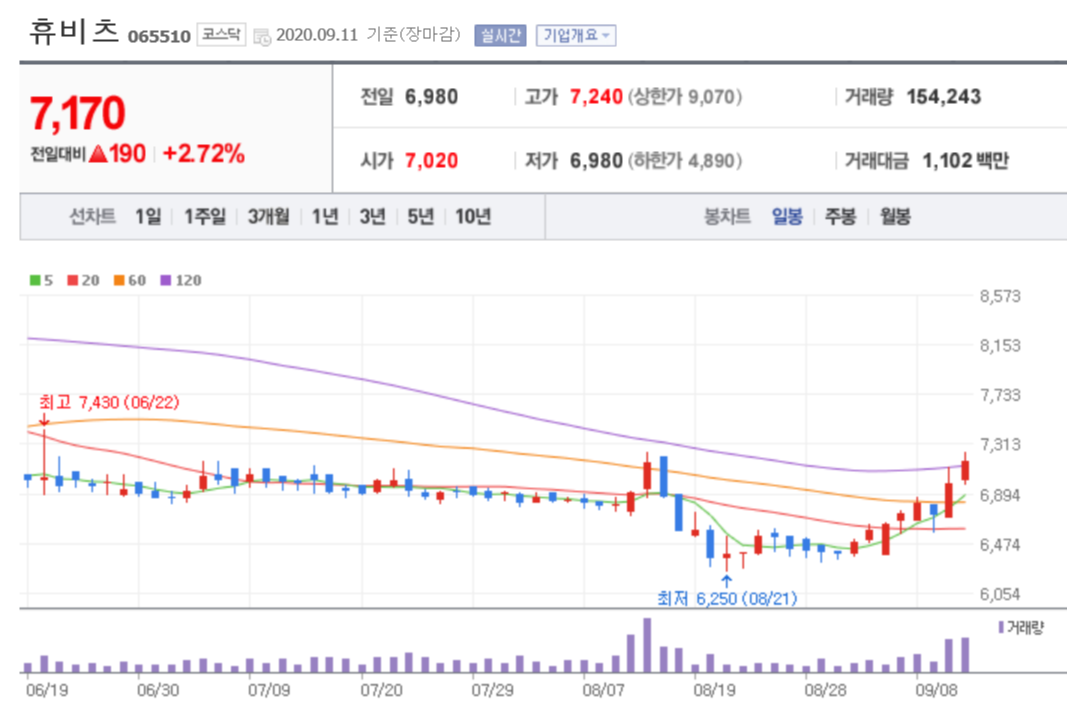
Task: Click the orange 60-day moving average swatch
Action: (x=119, y=280)
